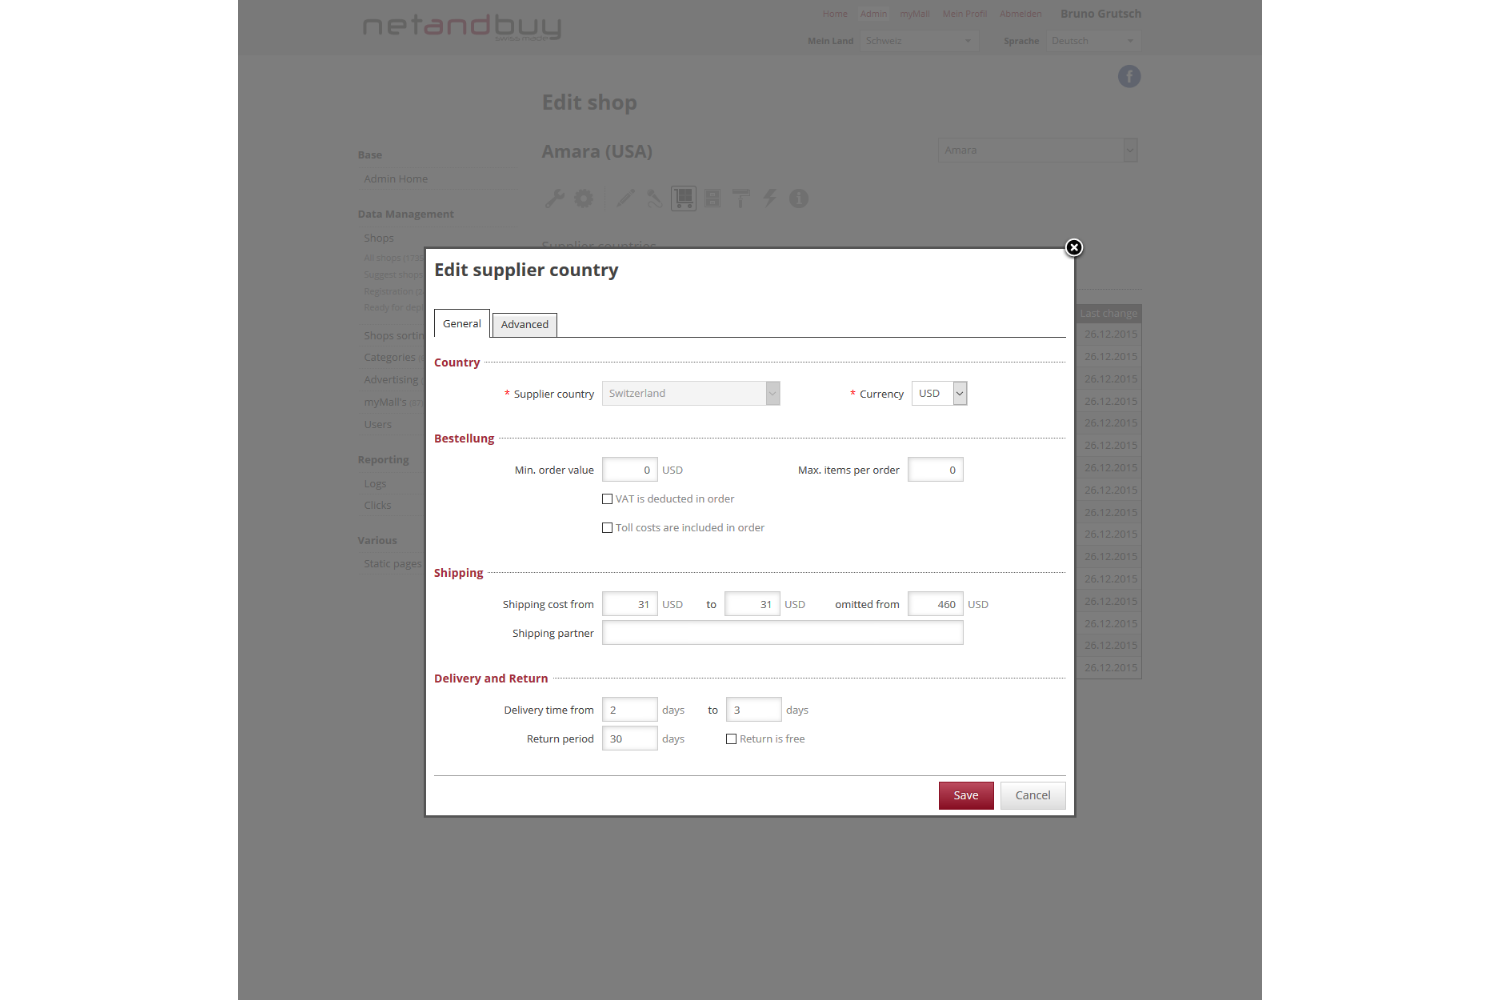The height and width of the screenshot is (1000, 1500).
Task: Click the Shipping partner text field
Action: tap(782, 633)
